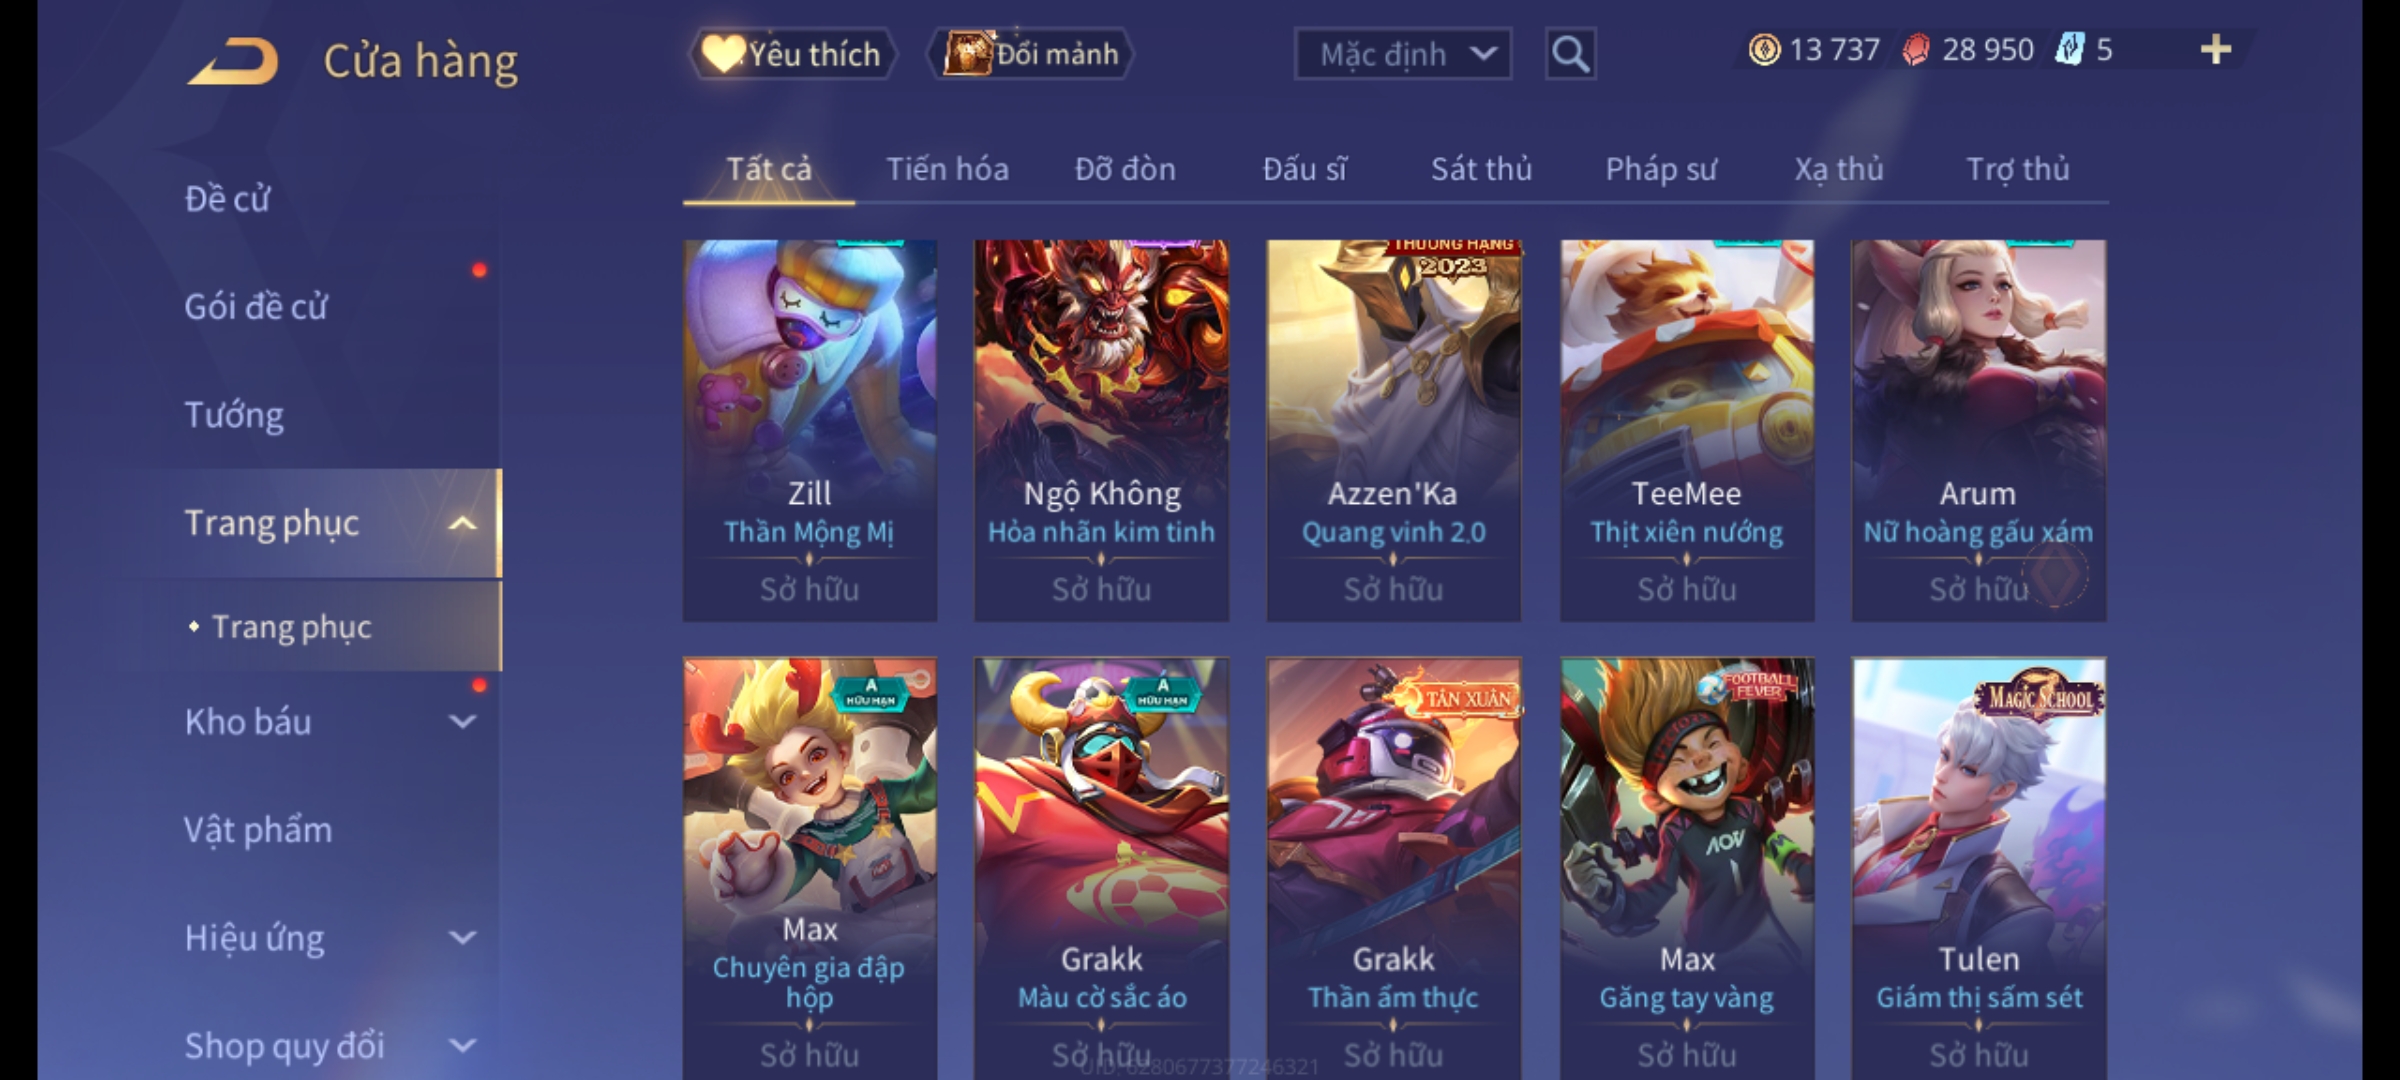
Task: Tap the red ruby currency icon
Action: point(1915,50)
